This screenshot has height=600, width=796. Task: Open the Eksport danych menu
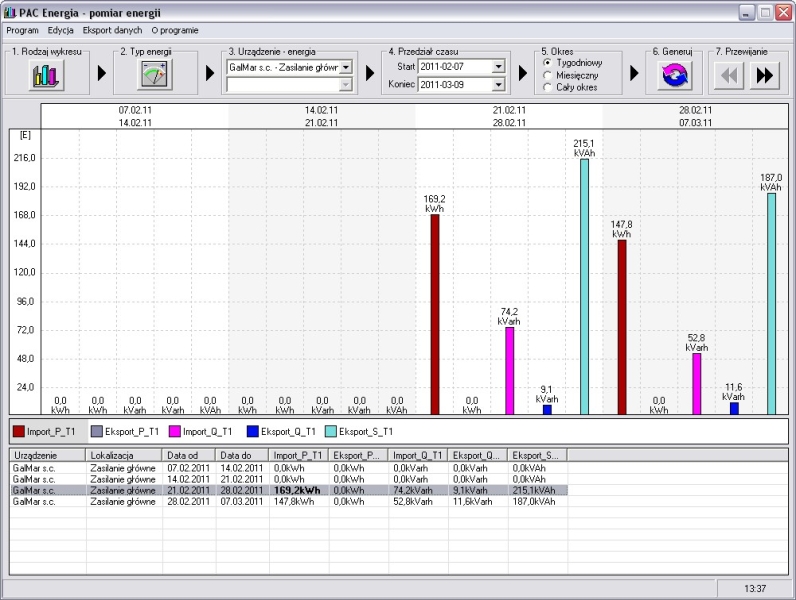113,30
